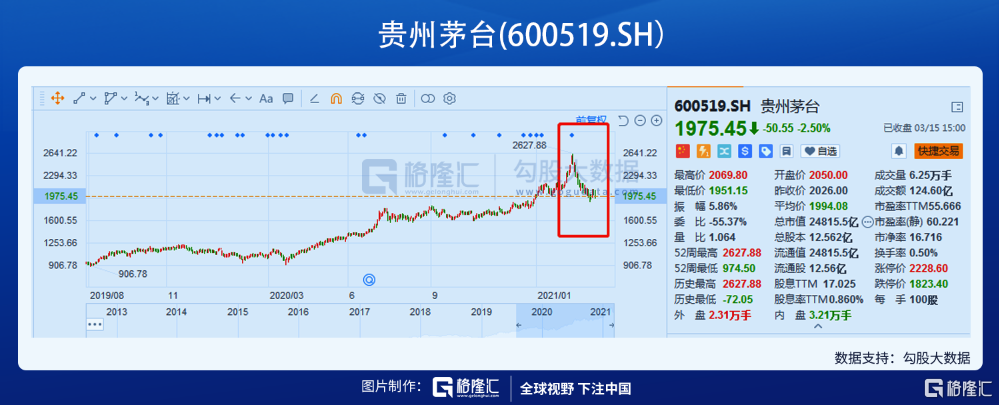Image resolution: width=999 pixels, height=405 pixels.
Task: Zoom in chart with plus circle
Action: tap(657, 120)
